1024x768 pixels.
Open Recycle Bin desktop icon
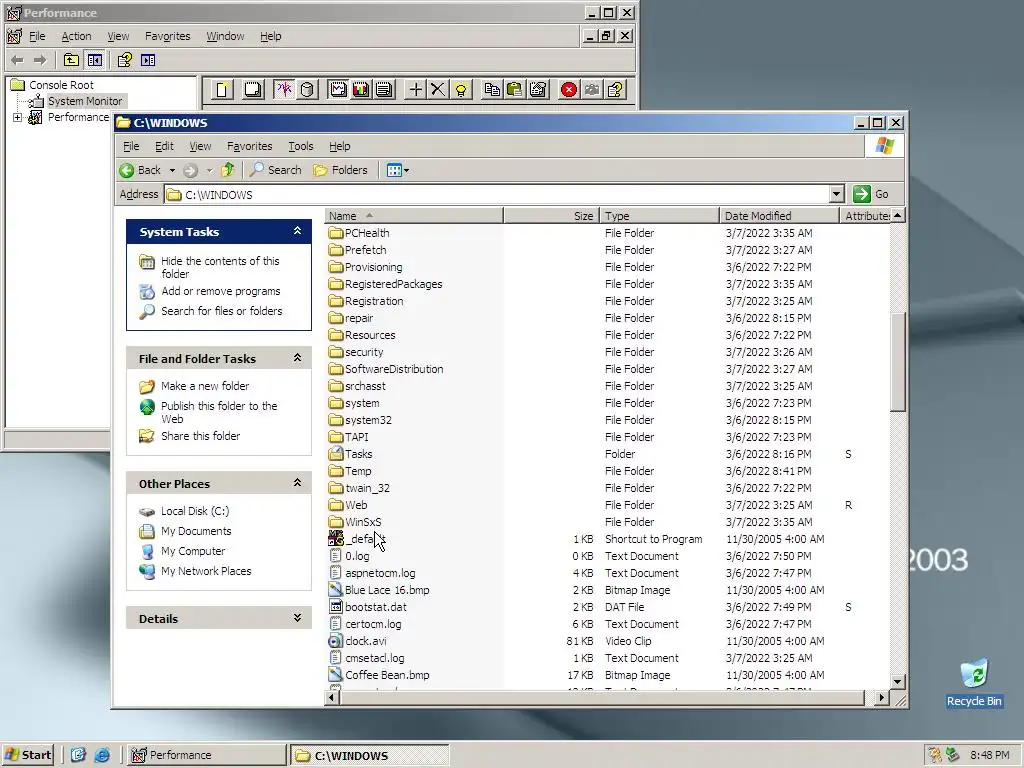974,682
